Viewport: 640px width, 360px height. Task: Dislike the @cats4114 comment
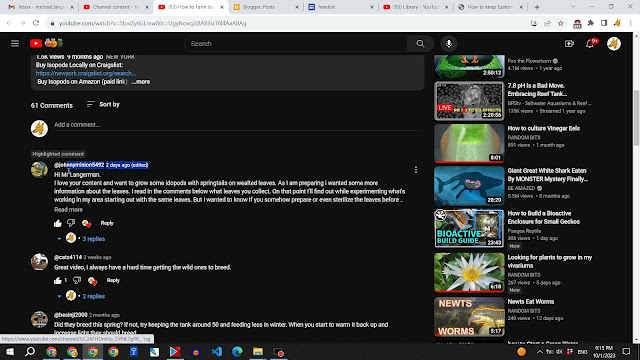[77, 280]
